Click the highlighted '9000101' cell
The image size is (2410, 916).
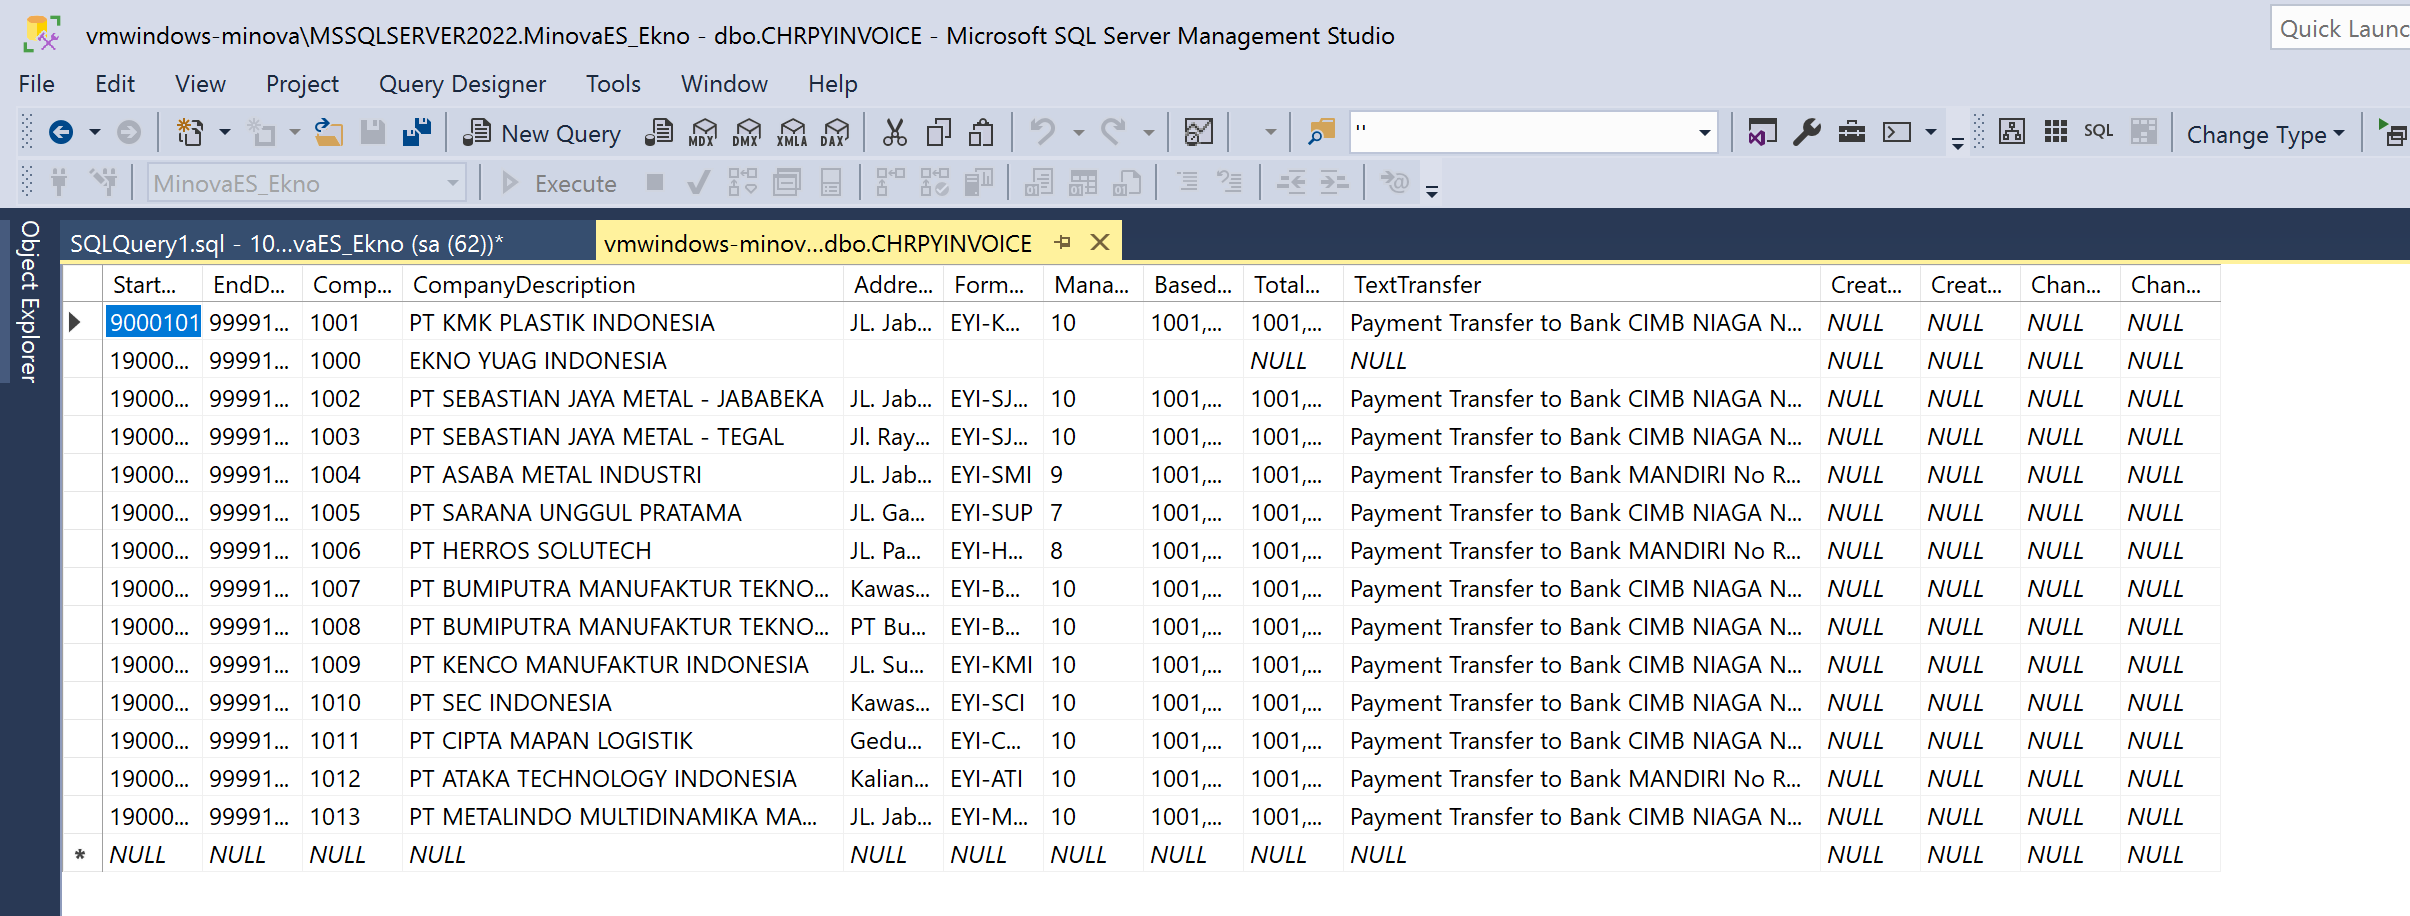coord(153,323)
